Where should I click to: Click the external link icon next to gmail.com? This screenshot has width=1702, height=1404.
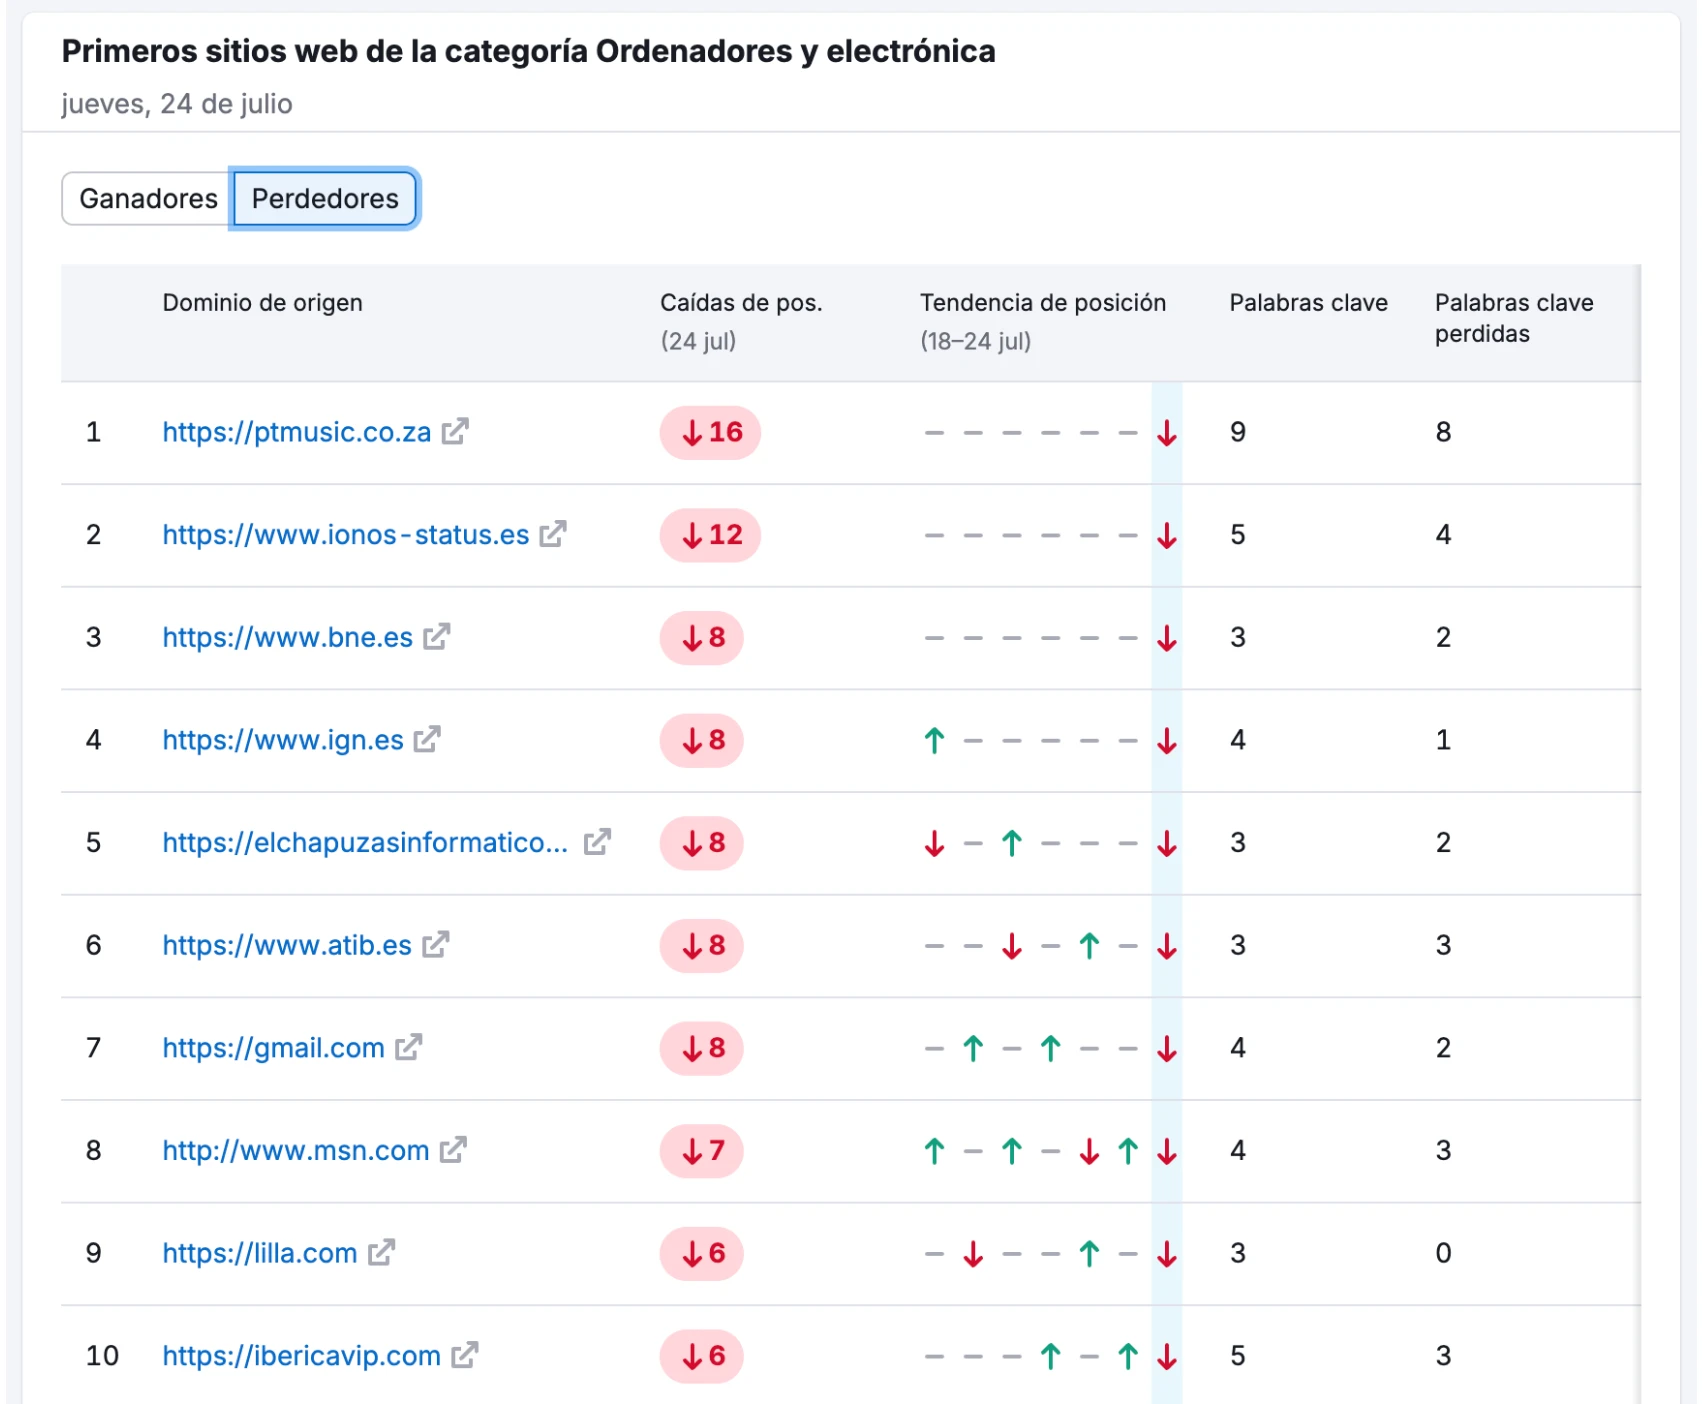pos(408,1048)
